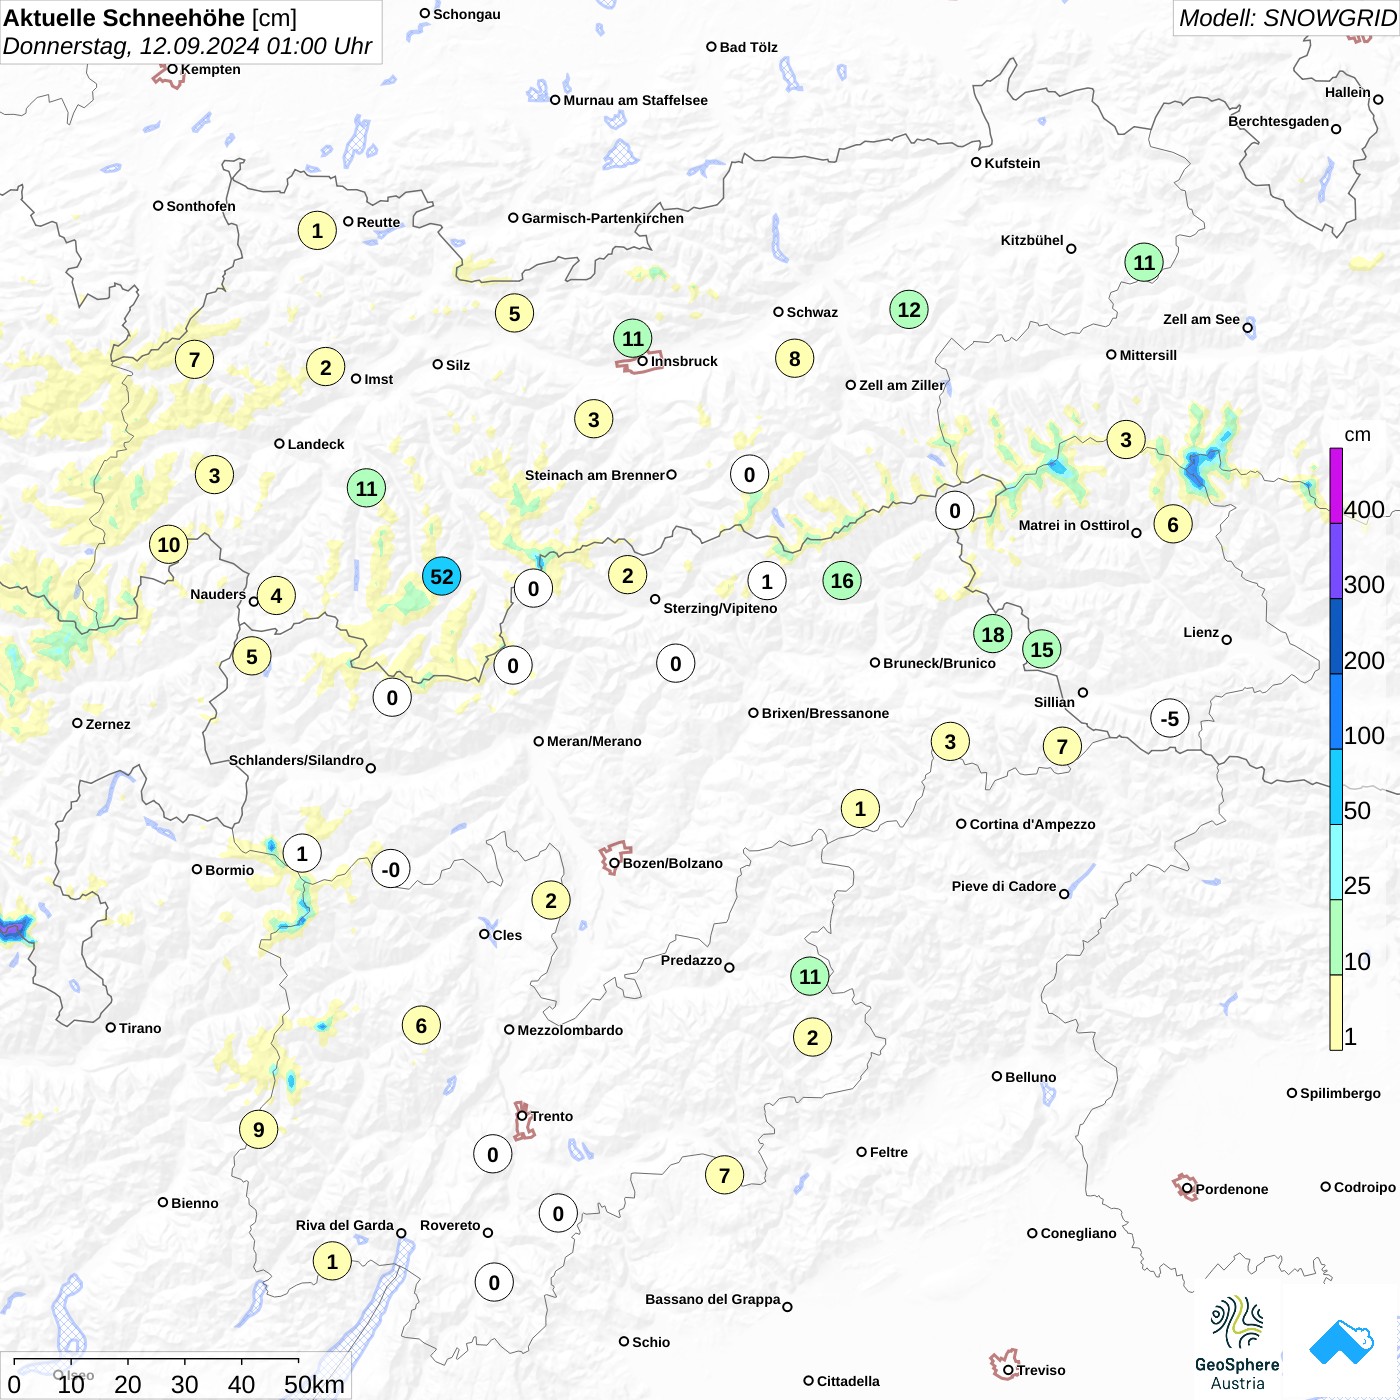The height and width of the screenshot is (1400, 1400).
Task: Click the light green 10 cm legend swatch
Action: pos(1336,937)
